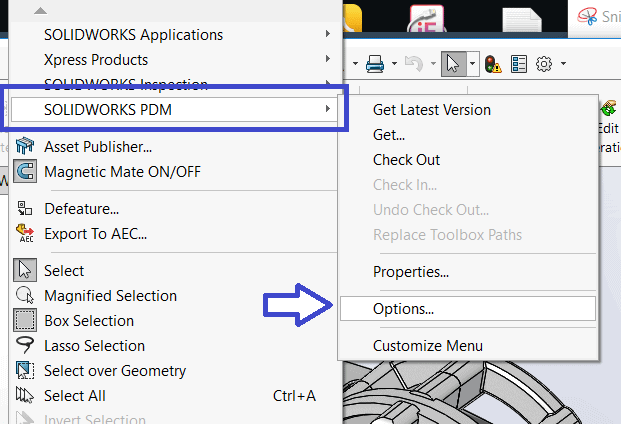This screenshot has height=424, width=621.
Task: Click the menu scroll-up triangle
Action: (40, 11)
